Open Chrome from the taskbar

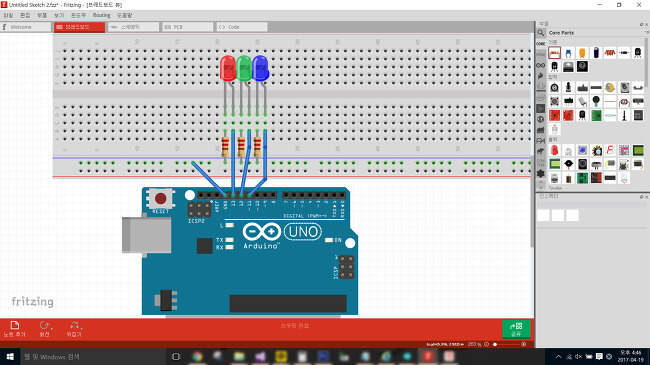coord(197,357)
